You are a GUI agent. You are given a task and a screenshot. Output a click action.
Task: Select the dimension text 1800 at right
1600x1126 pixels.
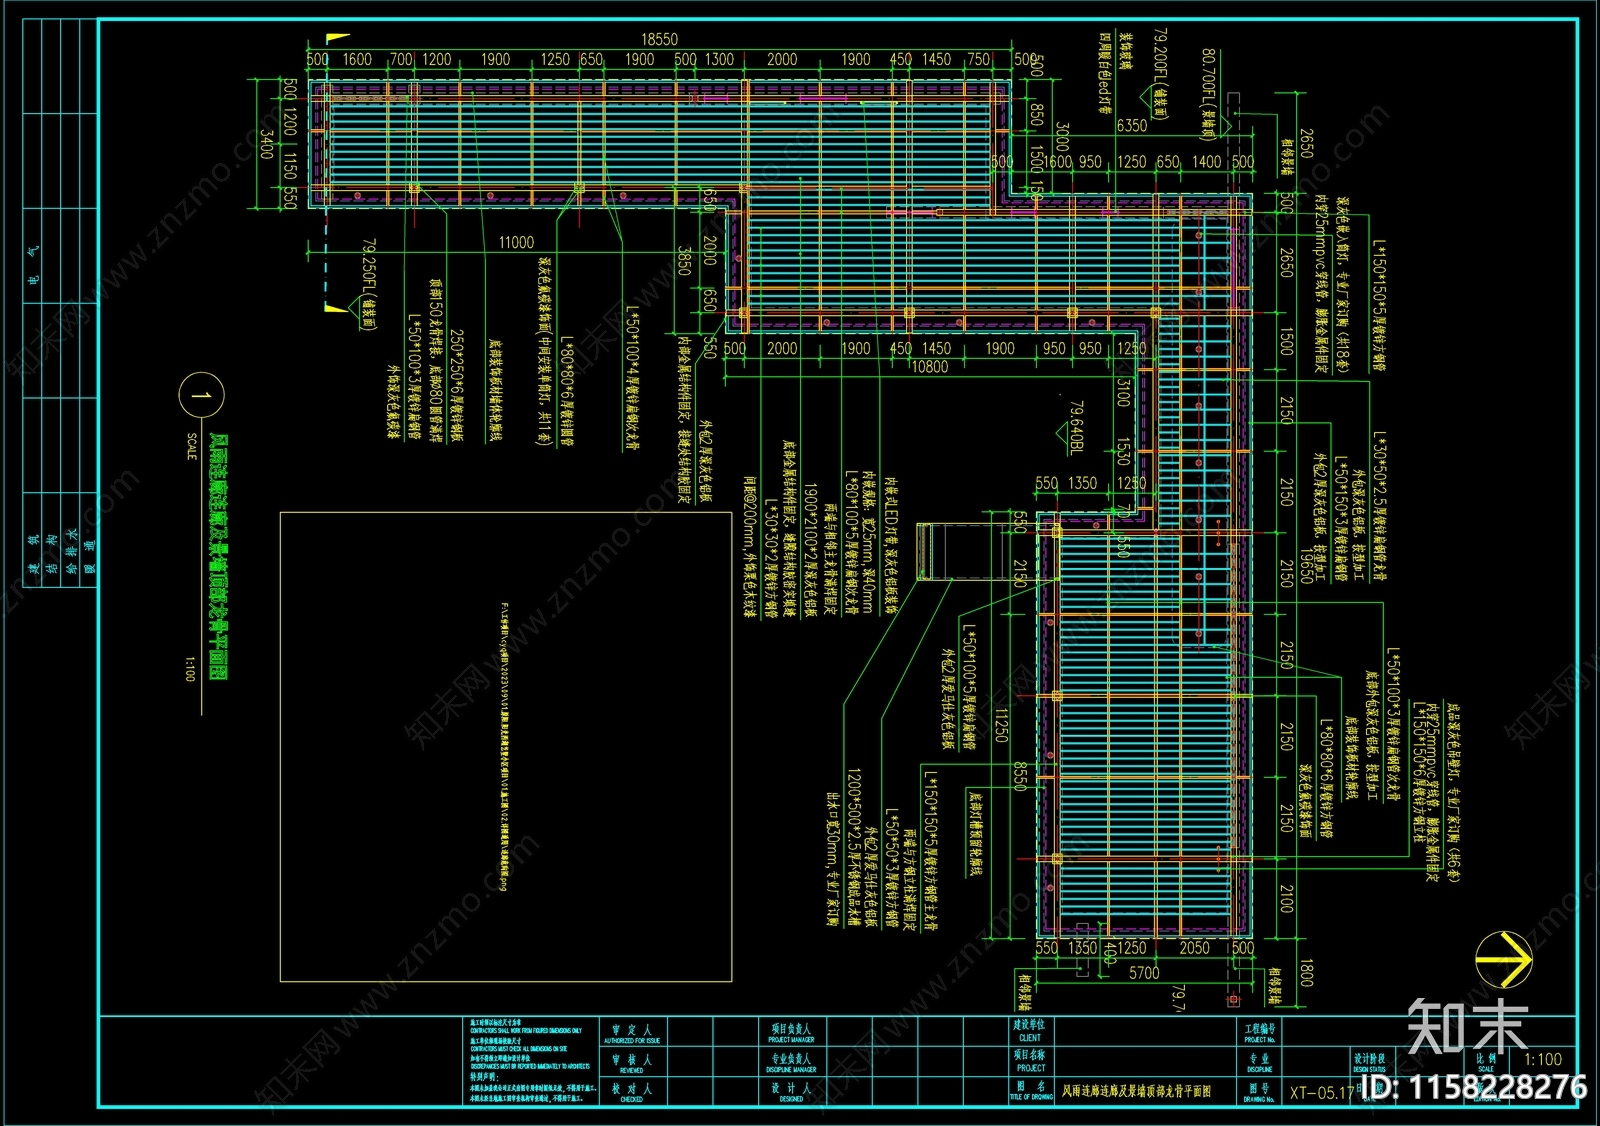pyautogui.click(x=1306, y=974)
